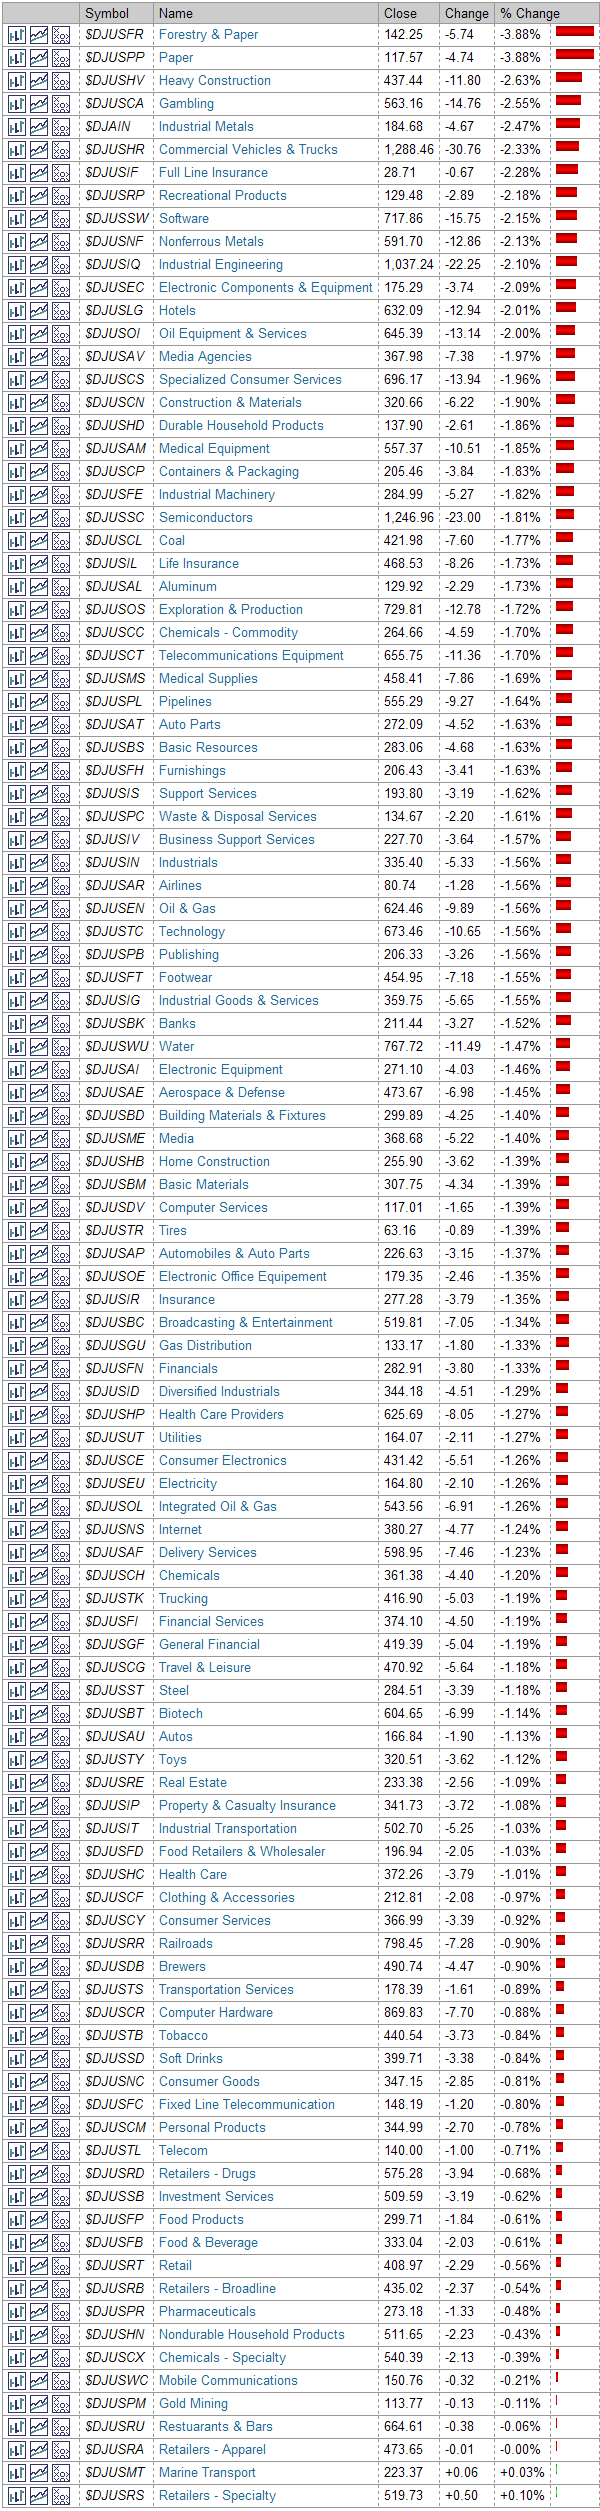600x2511 pixels.
Task: Click the Close column header
Action: pyautogui.click(x=400, y=13)
